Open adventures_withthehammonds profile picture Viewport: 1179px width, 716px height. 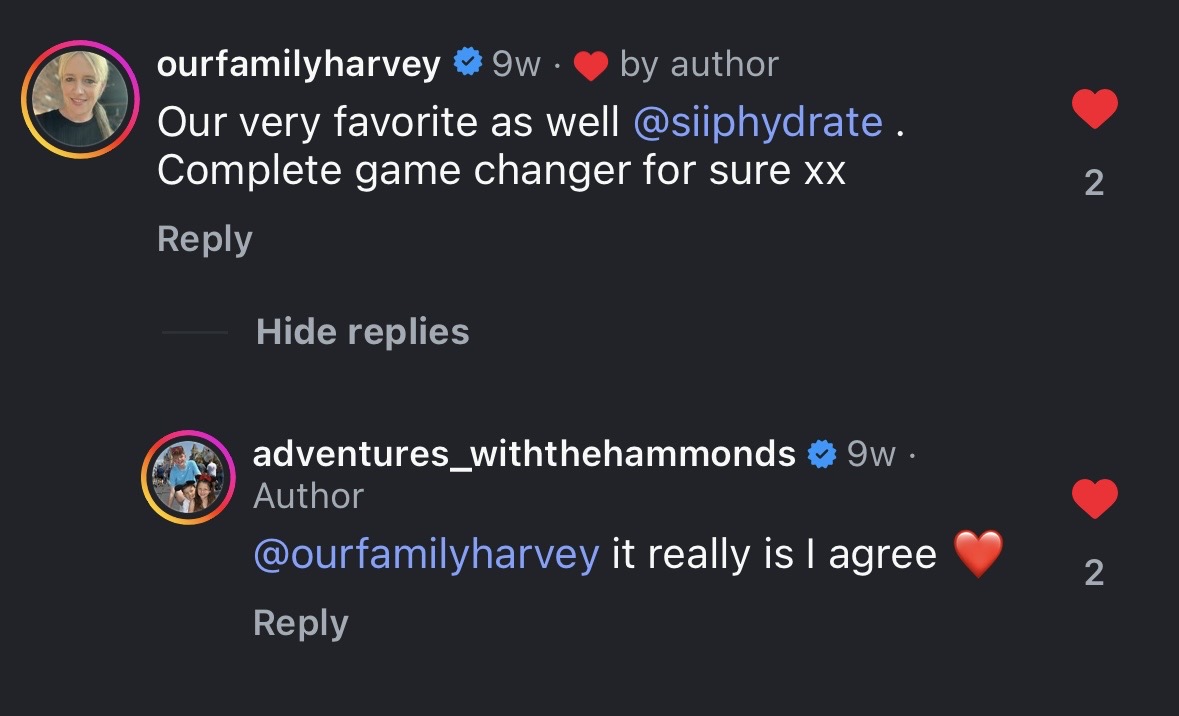click(x=188, y=478)
